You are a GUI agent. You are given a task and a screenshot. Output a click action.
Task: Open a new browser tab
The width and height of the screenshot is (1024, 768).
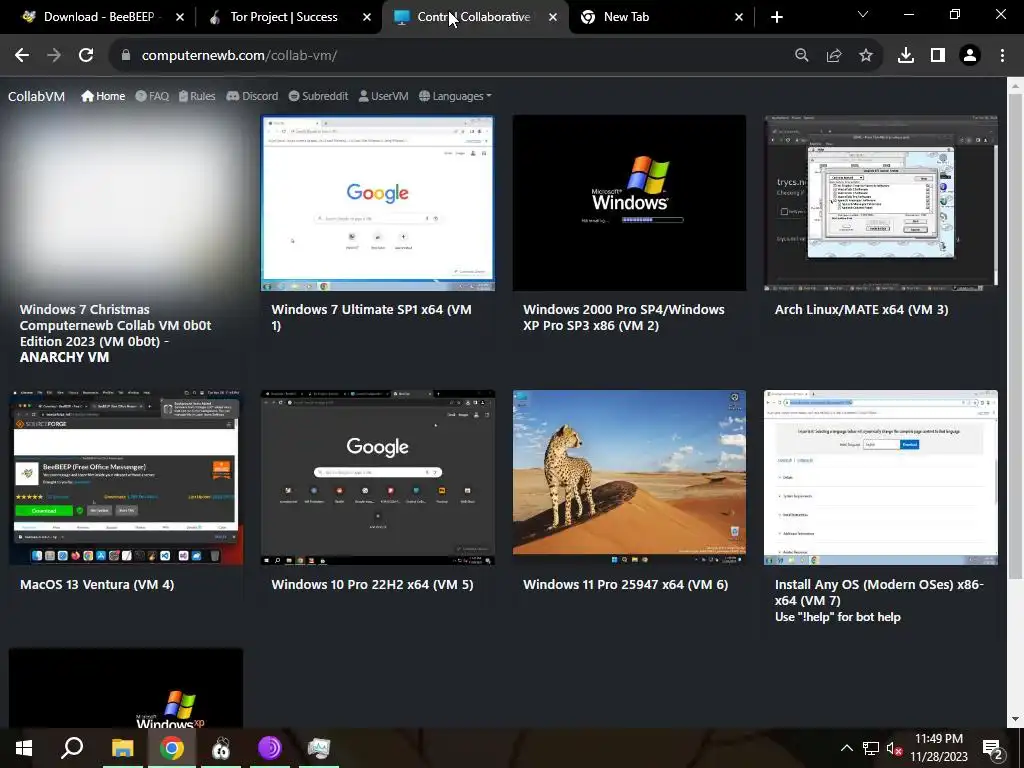[x=776, y=17]
